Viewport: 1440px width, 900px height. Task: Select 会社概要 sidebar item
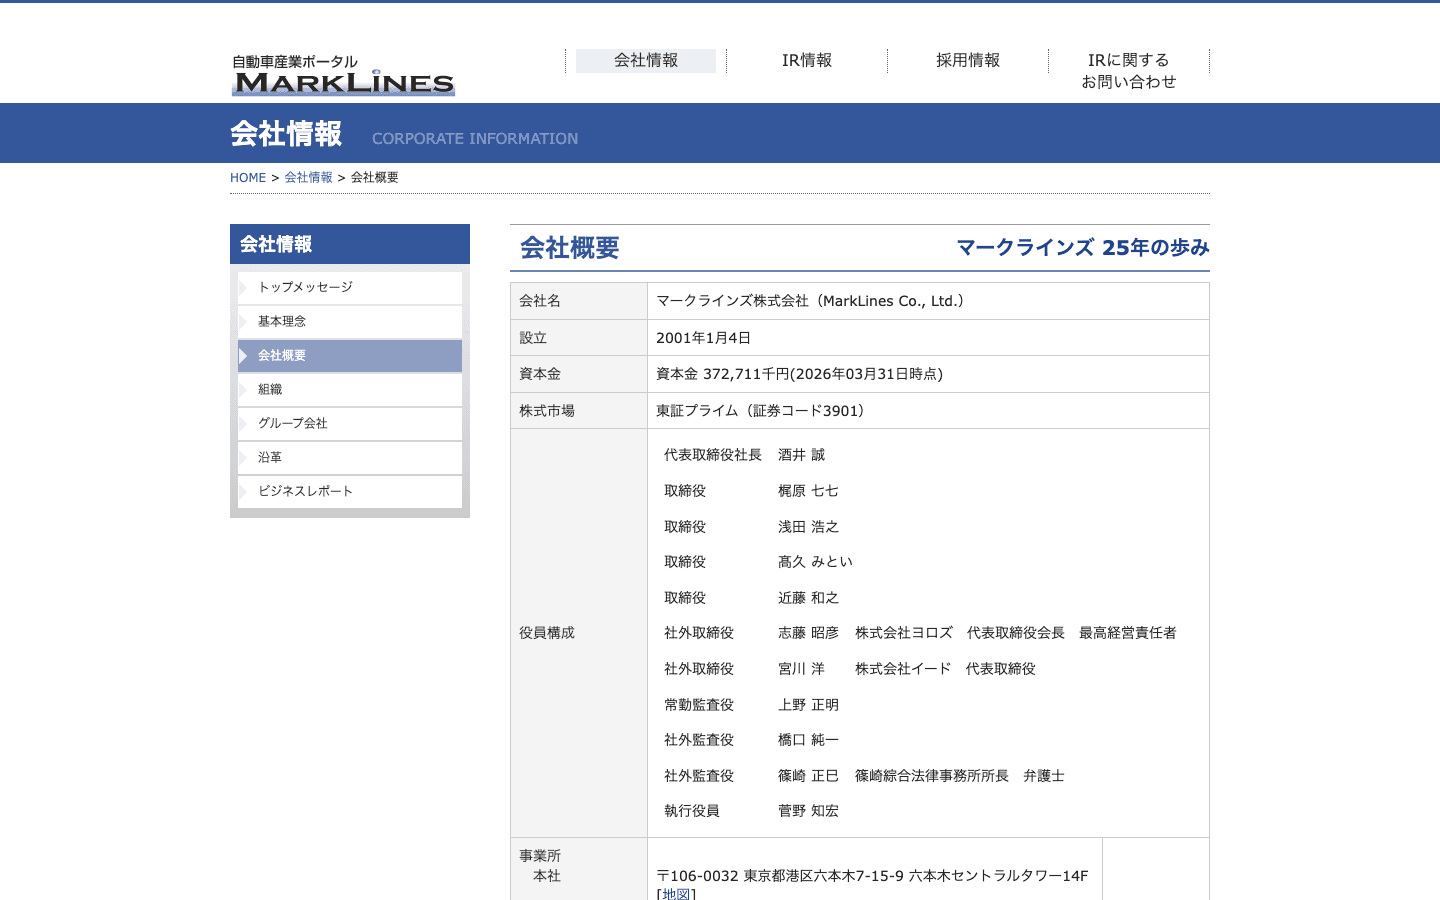click(350, 356)
